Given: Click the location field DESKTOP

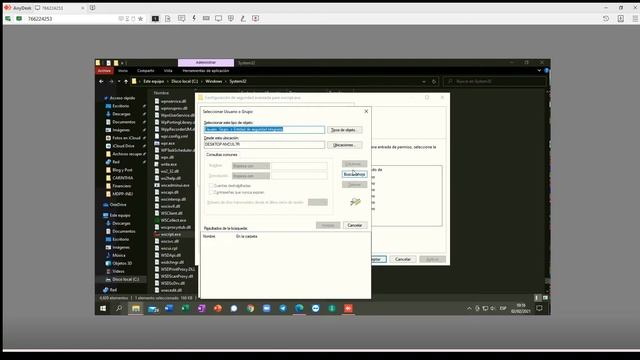Looking at the screenshot, I should coord(264,144).
